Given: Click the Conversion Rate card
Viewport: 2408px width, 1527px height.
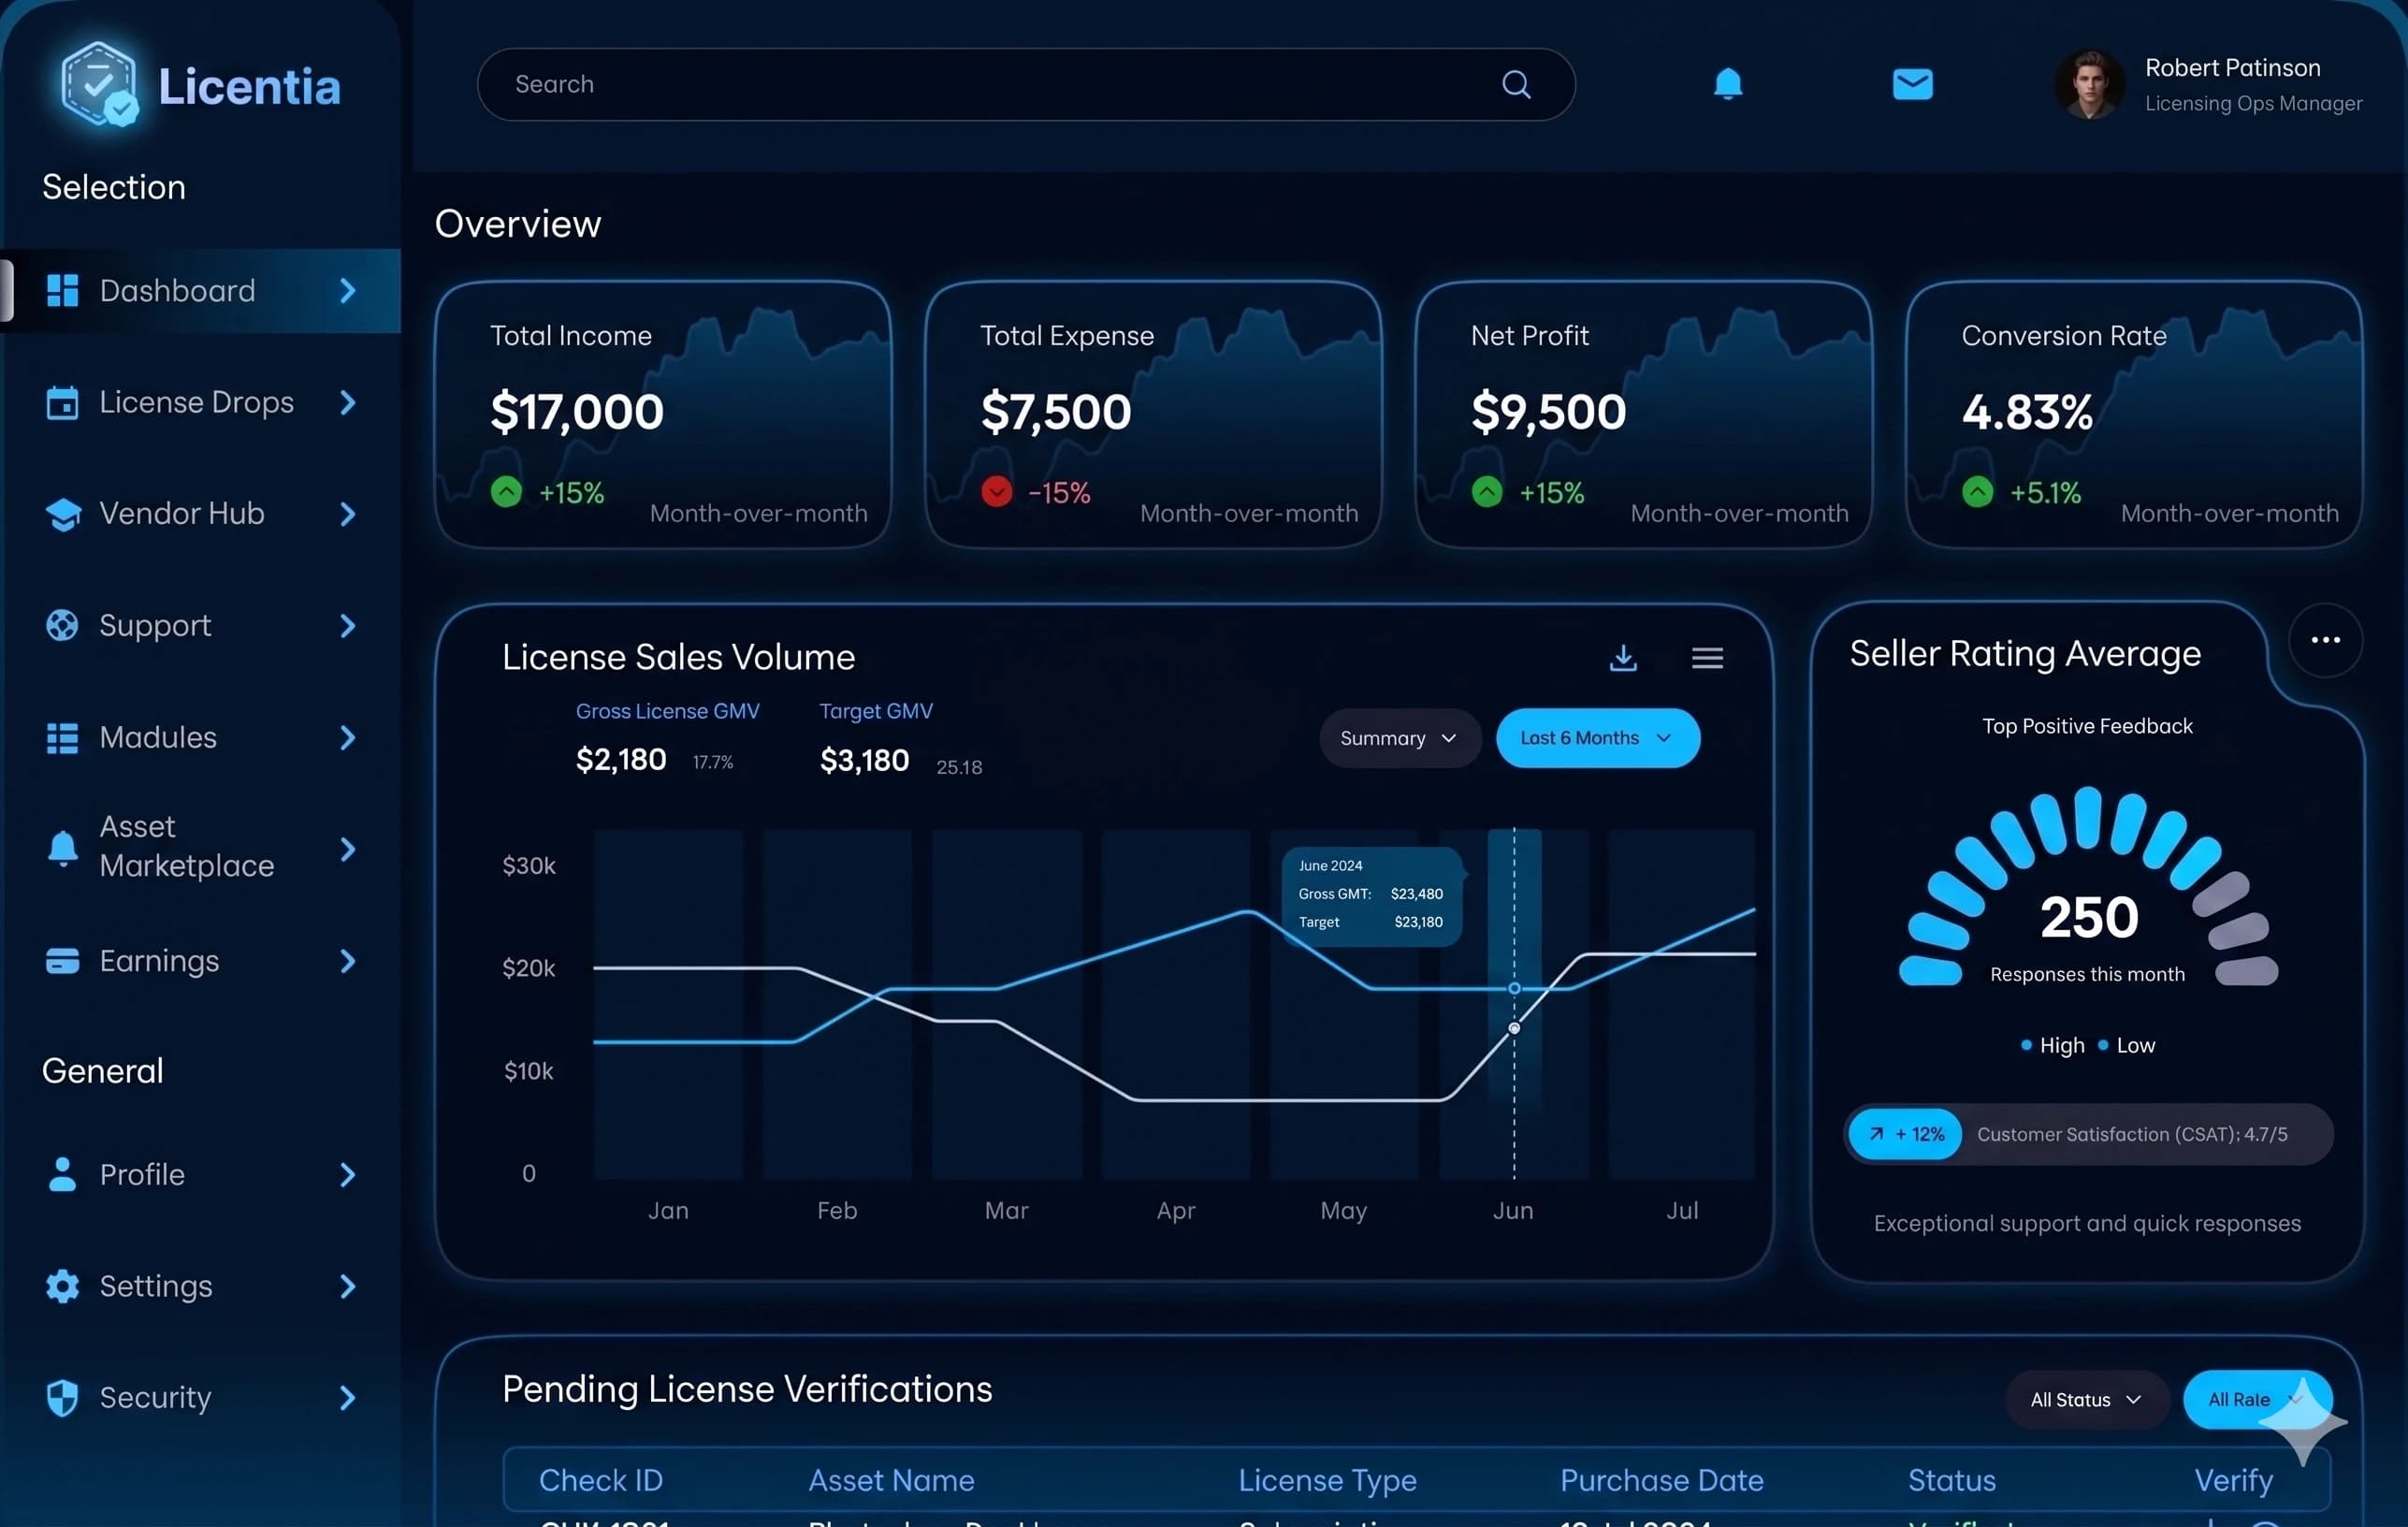Looking at the screenshot, I should [2134, 414].
